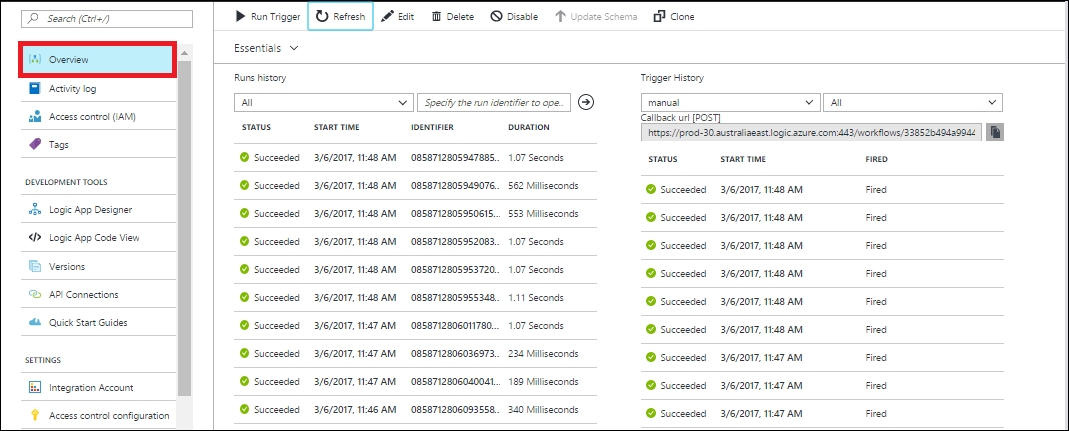Collapse the Essentials section chevron
1069x431 pixels.
pos(294,48)
